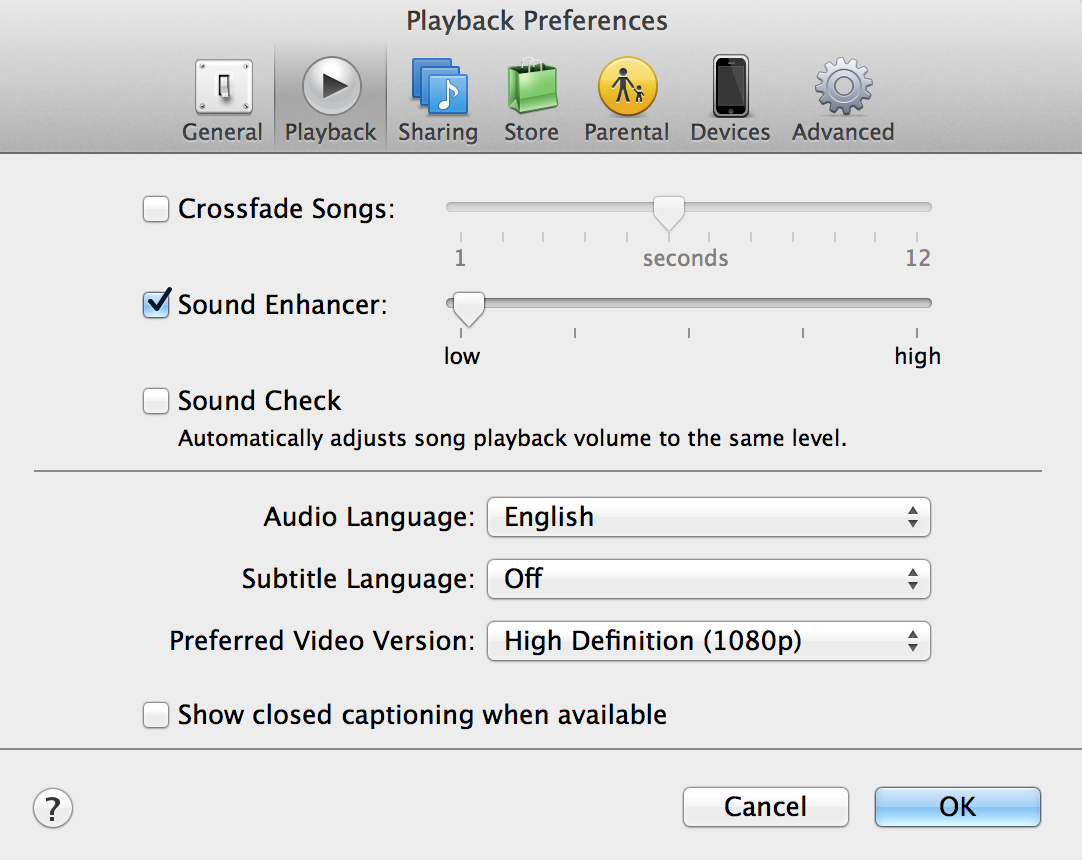This screenshot has height=860, width=1082.
Task: Enable the Crossfade Songs checkbox
Action: [156, 208]
